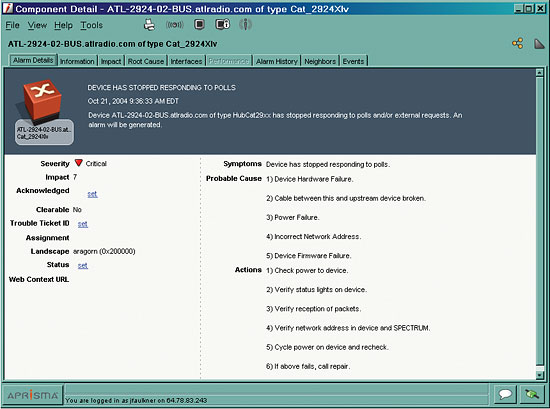Open the Neighbors tab
Viewport: 550px width, 409px height.
320,61
